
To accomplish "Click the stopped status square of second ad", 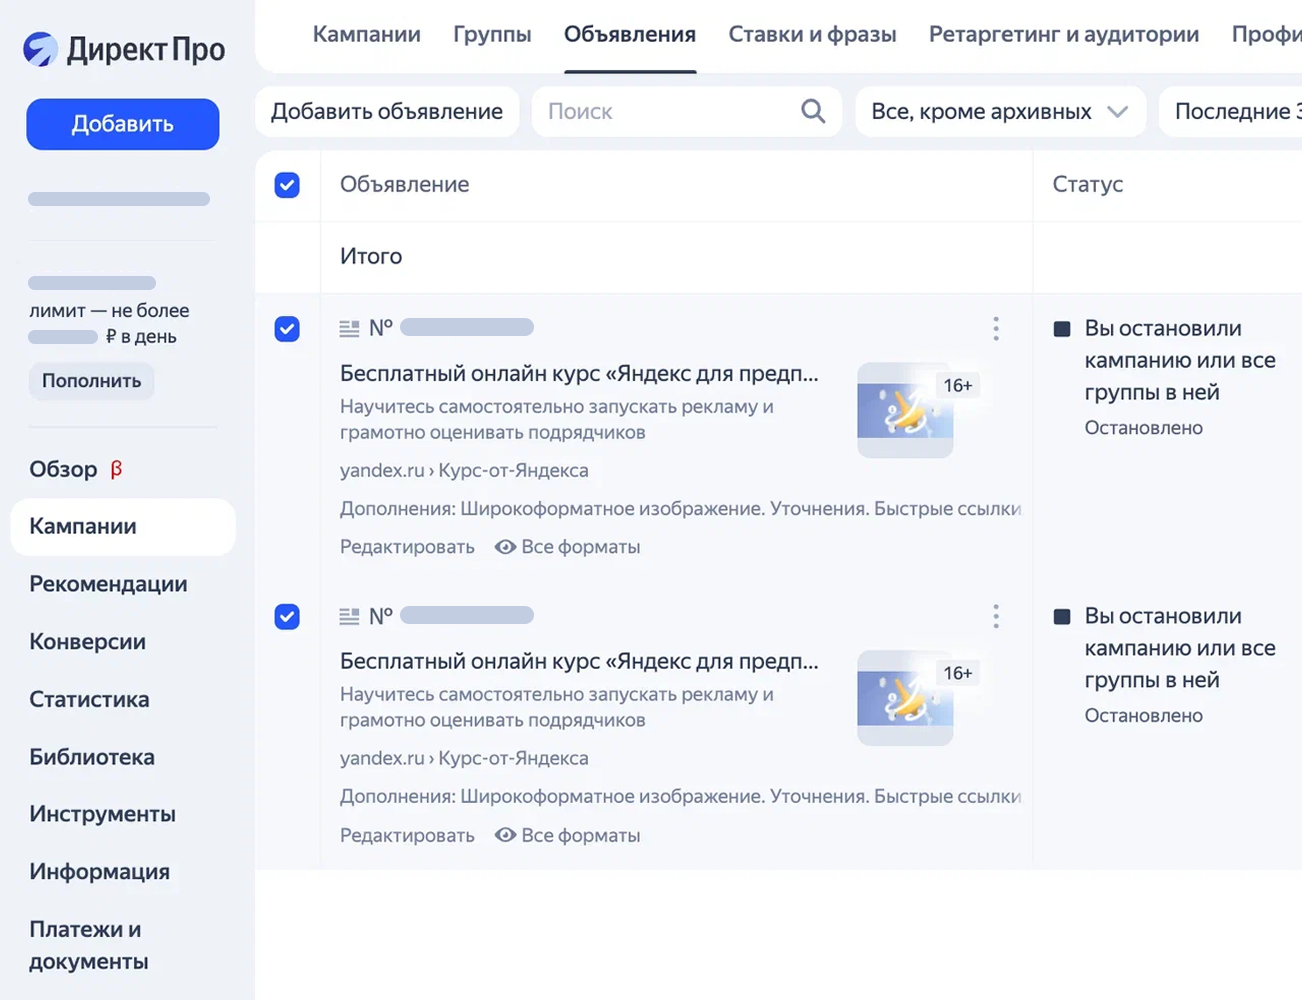I will point(1063,617).
